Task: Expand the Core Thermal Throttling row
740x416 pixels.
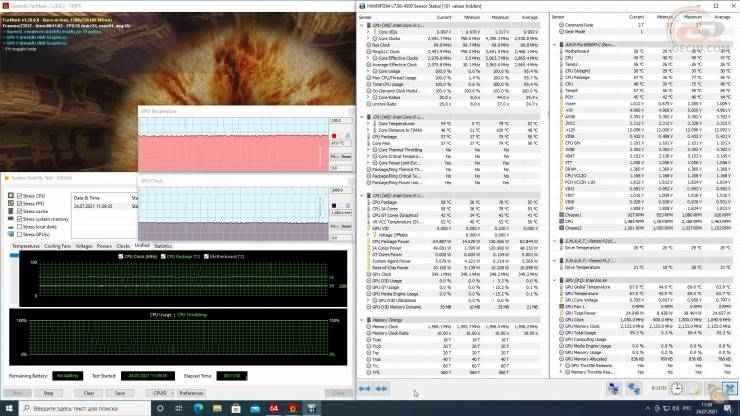Action: click(x=369, y=150)
